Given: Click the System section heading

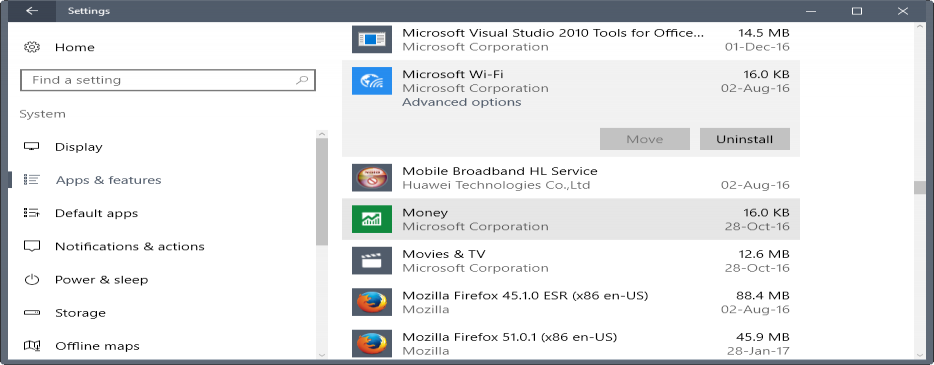Looking at the screenshot, I should (x=42, y=114).
